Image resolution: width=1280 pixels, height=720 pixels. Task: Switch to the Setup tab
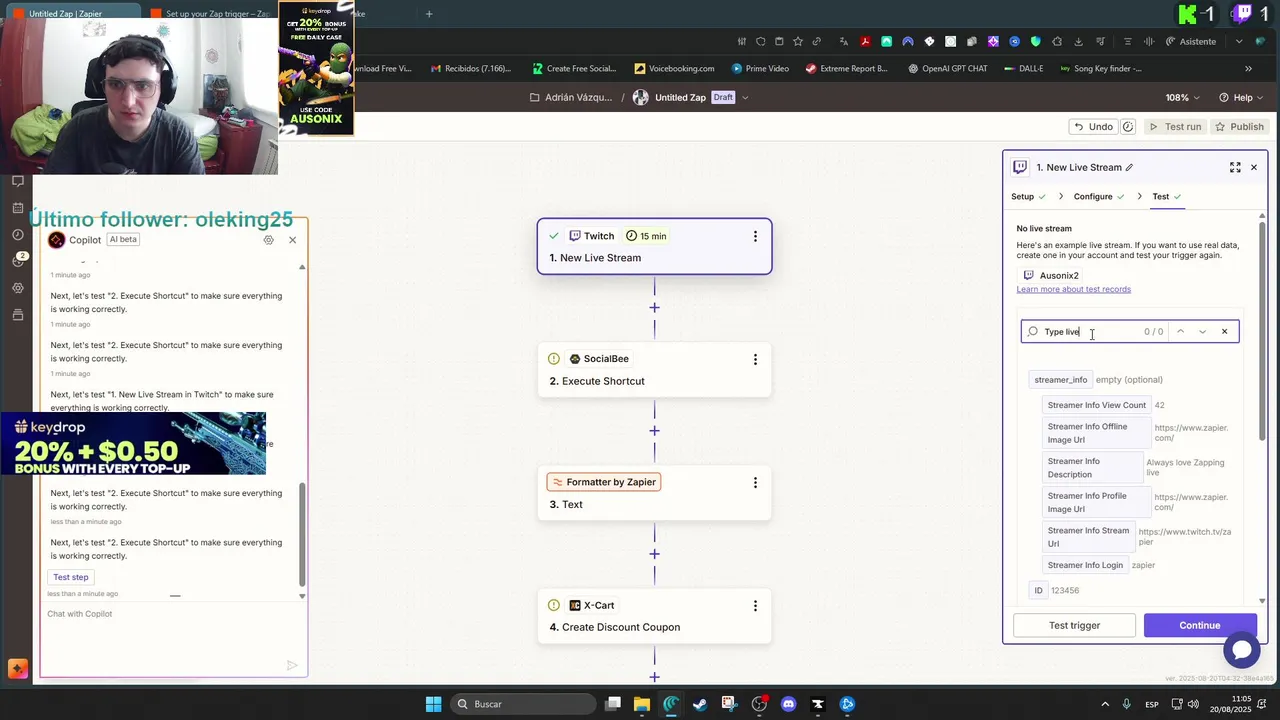coord(1028,196)
